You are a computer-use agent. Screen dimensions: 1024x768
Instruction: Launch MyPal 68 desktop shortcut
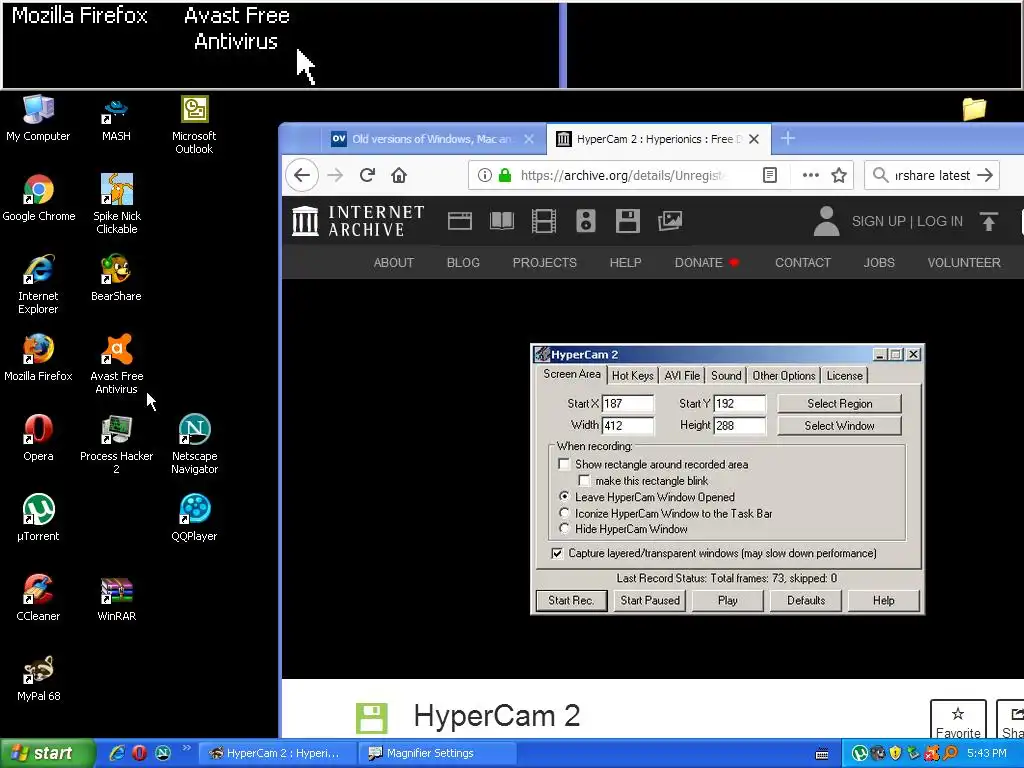38,678
